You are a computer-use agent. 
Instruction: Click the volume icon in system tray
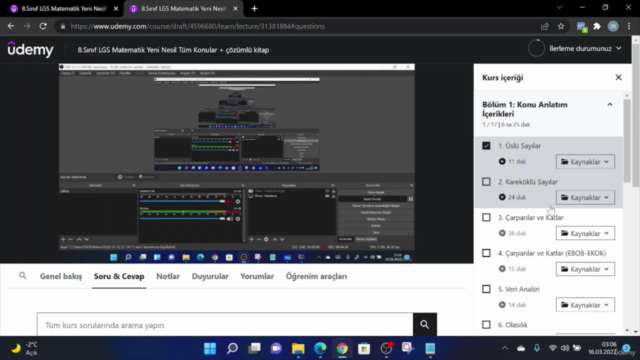(x=565, y=348)
